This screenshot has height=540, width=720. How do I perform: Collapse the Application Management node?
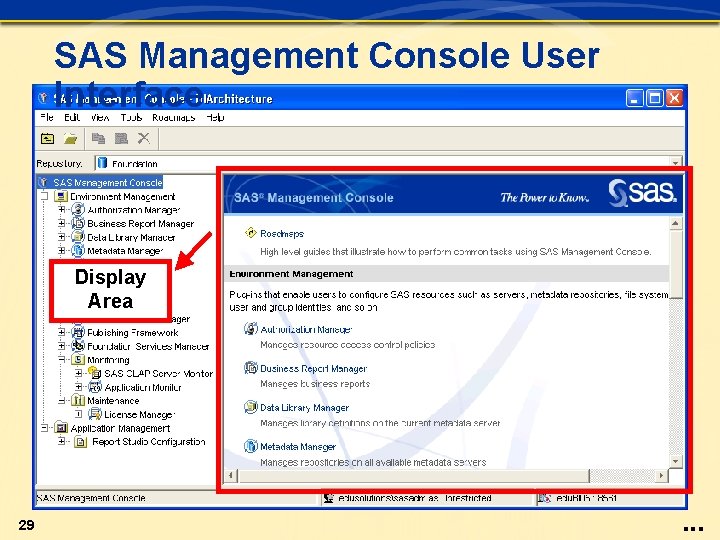[45, 428]
